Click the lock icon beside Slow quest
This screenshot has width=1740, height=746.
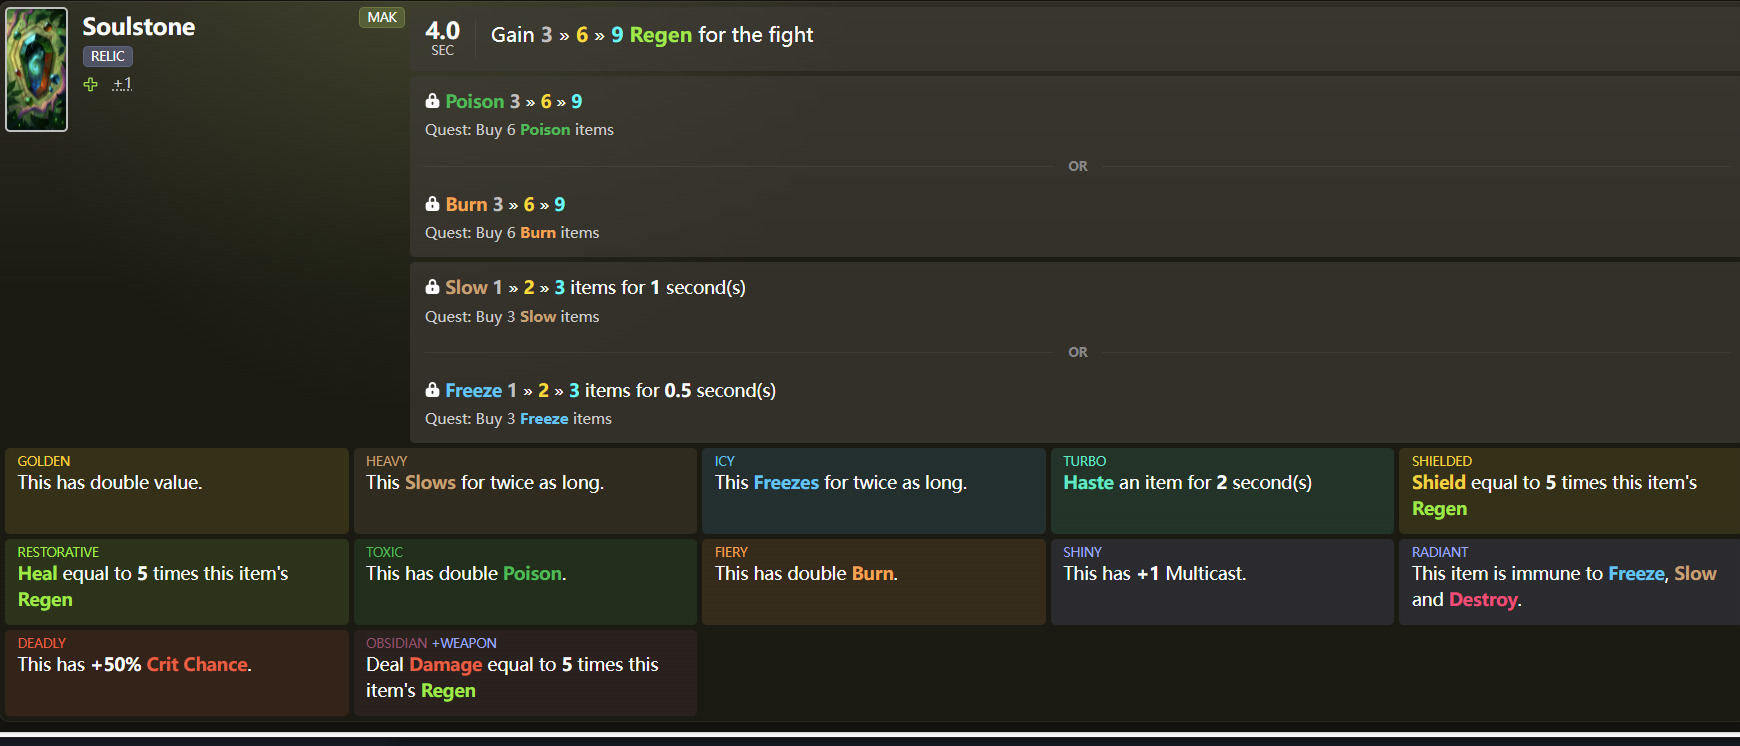tap(432, 287)
